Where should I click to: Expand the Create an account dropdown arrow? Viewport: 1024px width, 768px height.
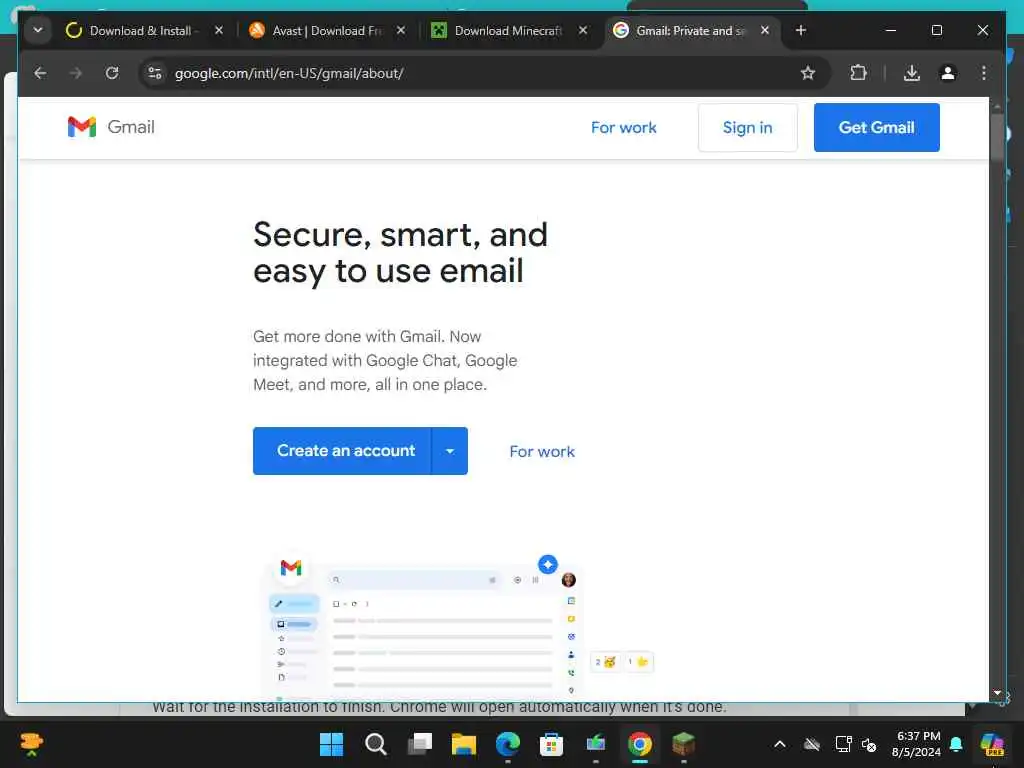[x=450, y=451]
